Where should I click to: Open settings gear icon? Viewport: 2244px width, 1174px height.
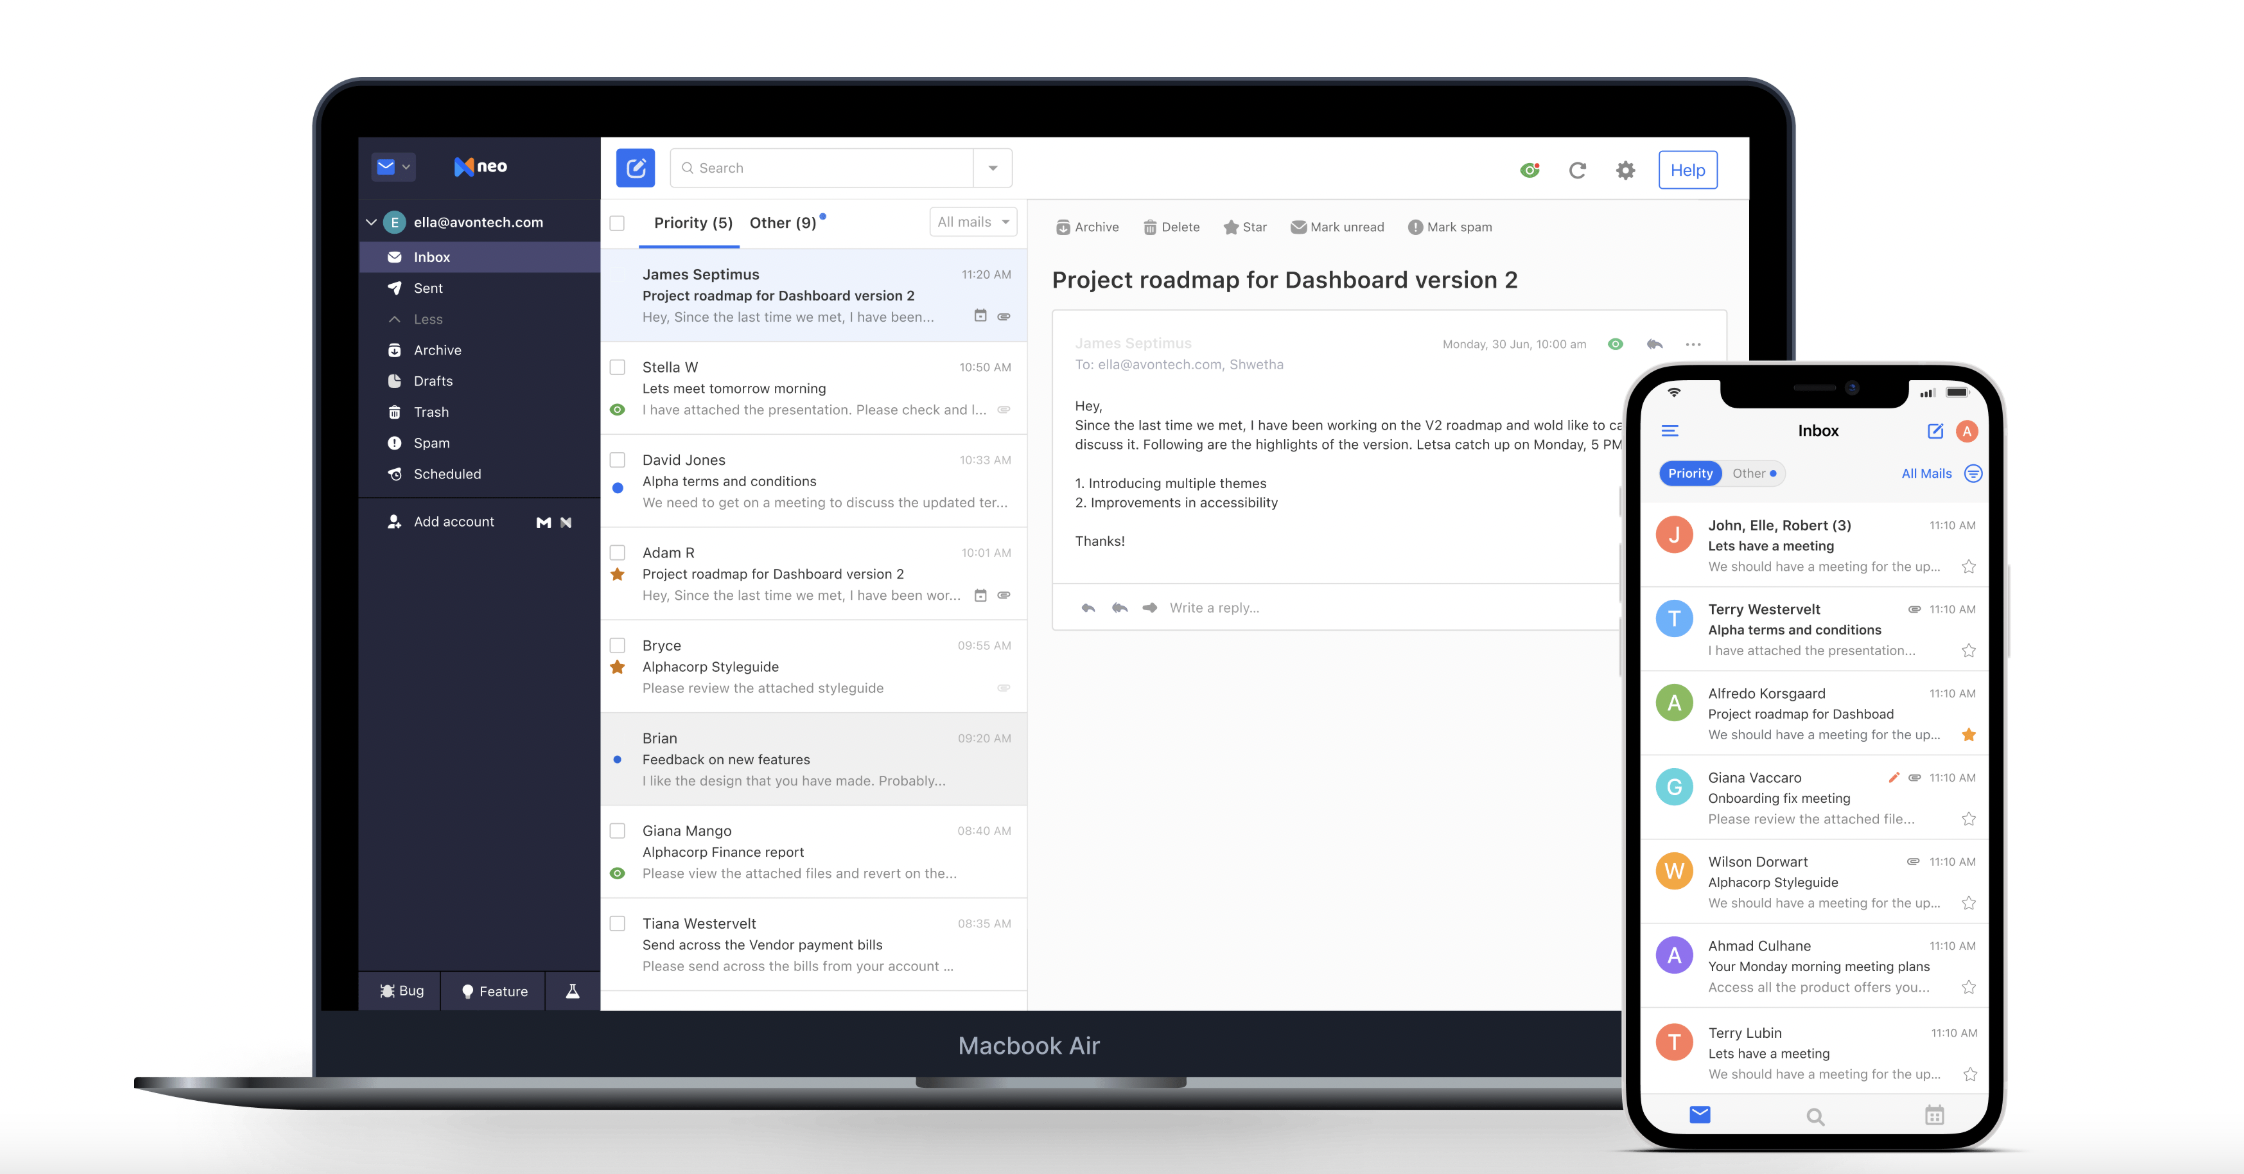[1625, 170]
